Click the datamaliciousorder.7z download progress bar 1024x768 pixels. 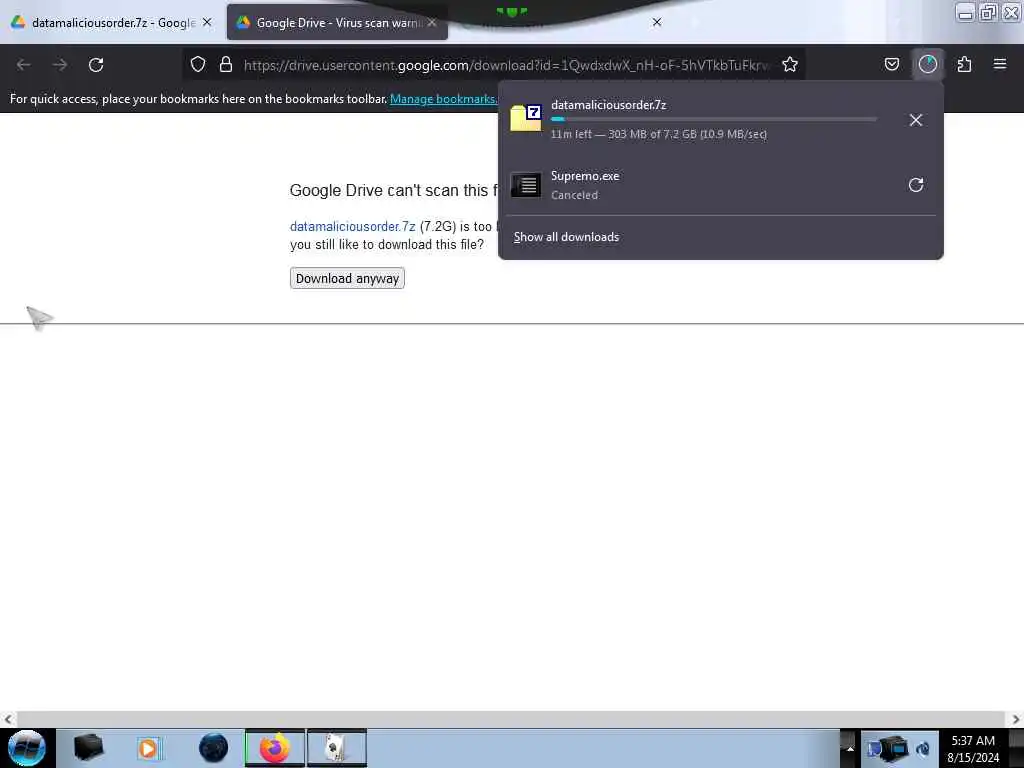(714, 120)
